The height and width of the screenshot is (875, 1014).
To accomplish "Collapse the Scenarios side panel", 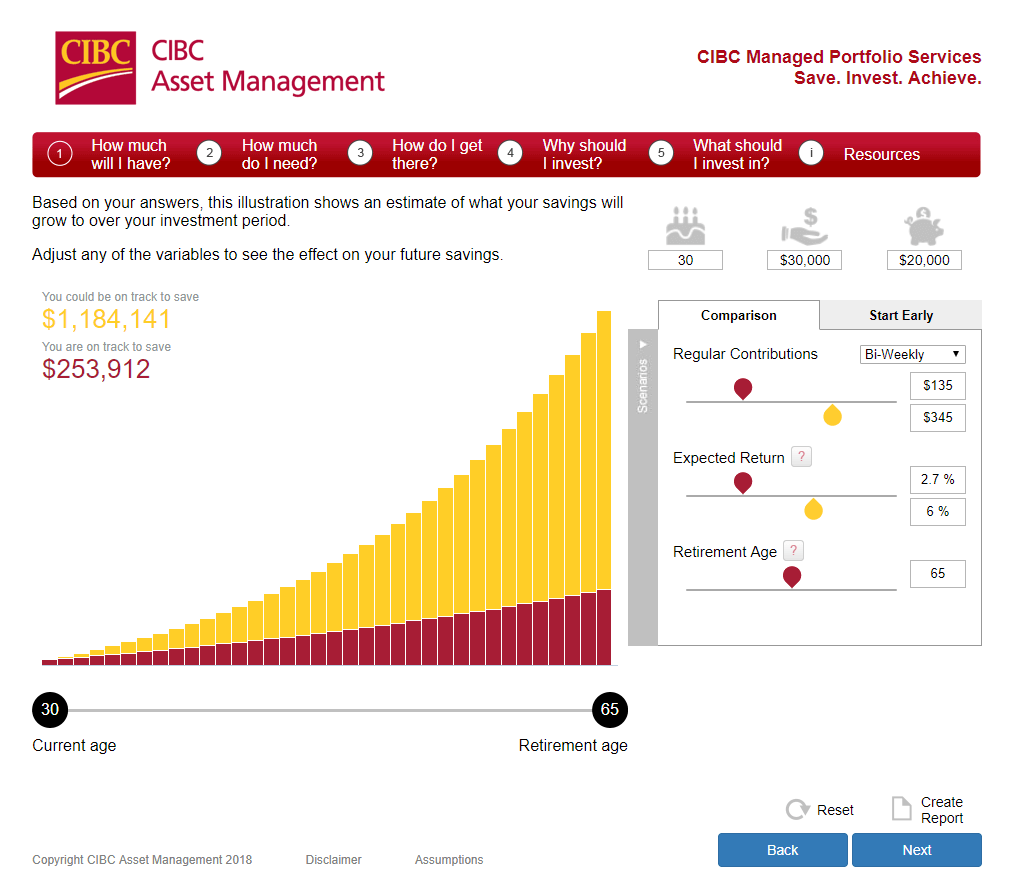I will [x=643, y=486].
